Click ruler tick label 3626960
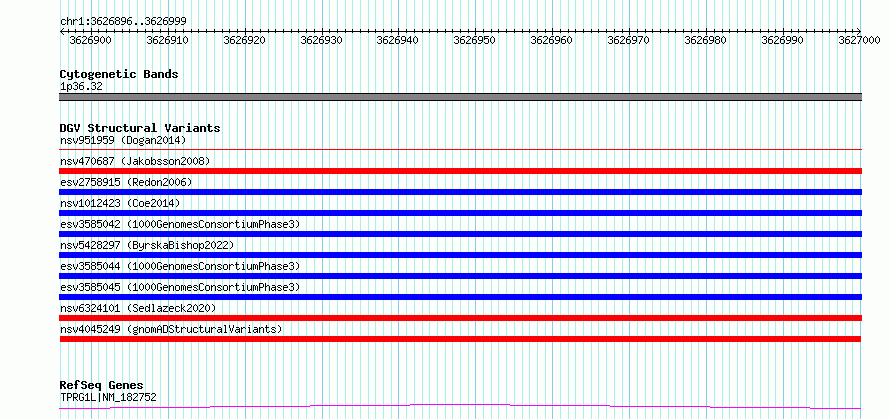Viewport: 890px width, 419px height. 552,40
